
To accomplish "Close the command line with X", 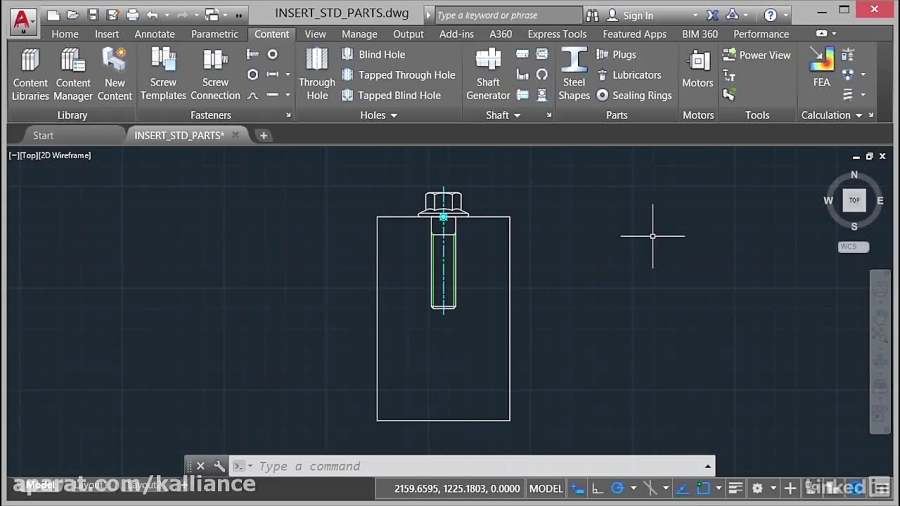I will [x=200, y=466].
